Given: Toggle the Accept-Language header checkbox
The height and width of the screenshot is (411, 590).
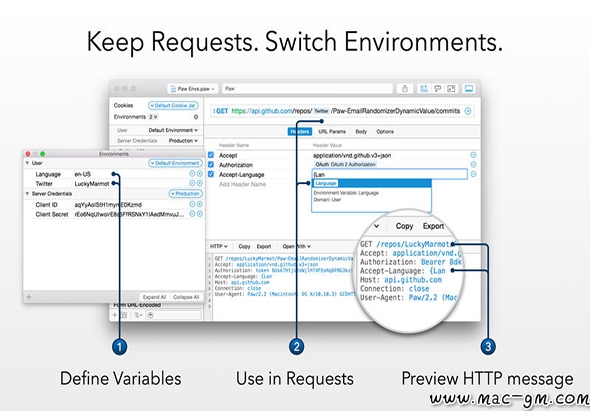Looking at the screenshot, I should coord(211,174).
